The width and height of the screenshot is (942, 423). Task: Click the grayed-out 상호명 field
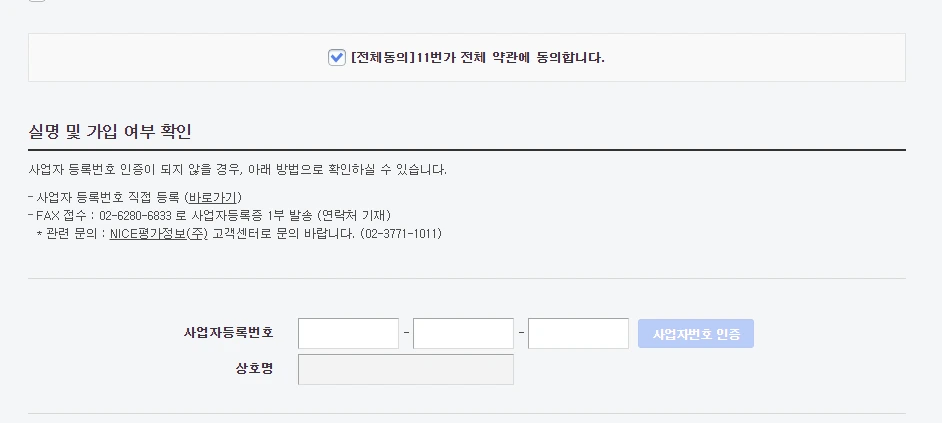(x=406, y=369)
